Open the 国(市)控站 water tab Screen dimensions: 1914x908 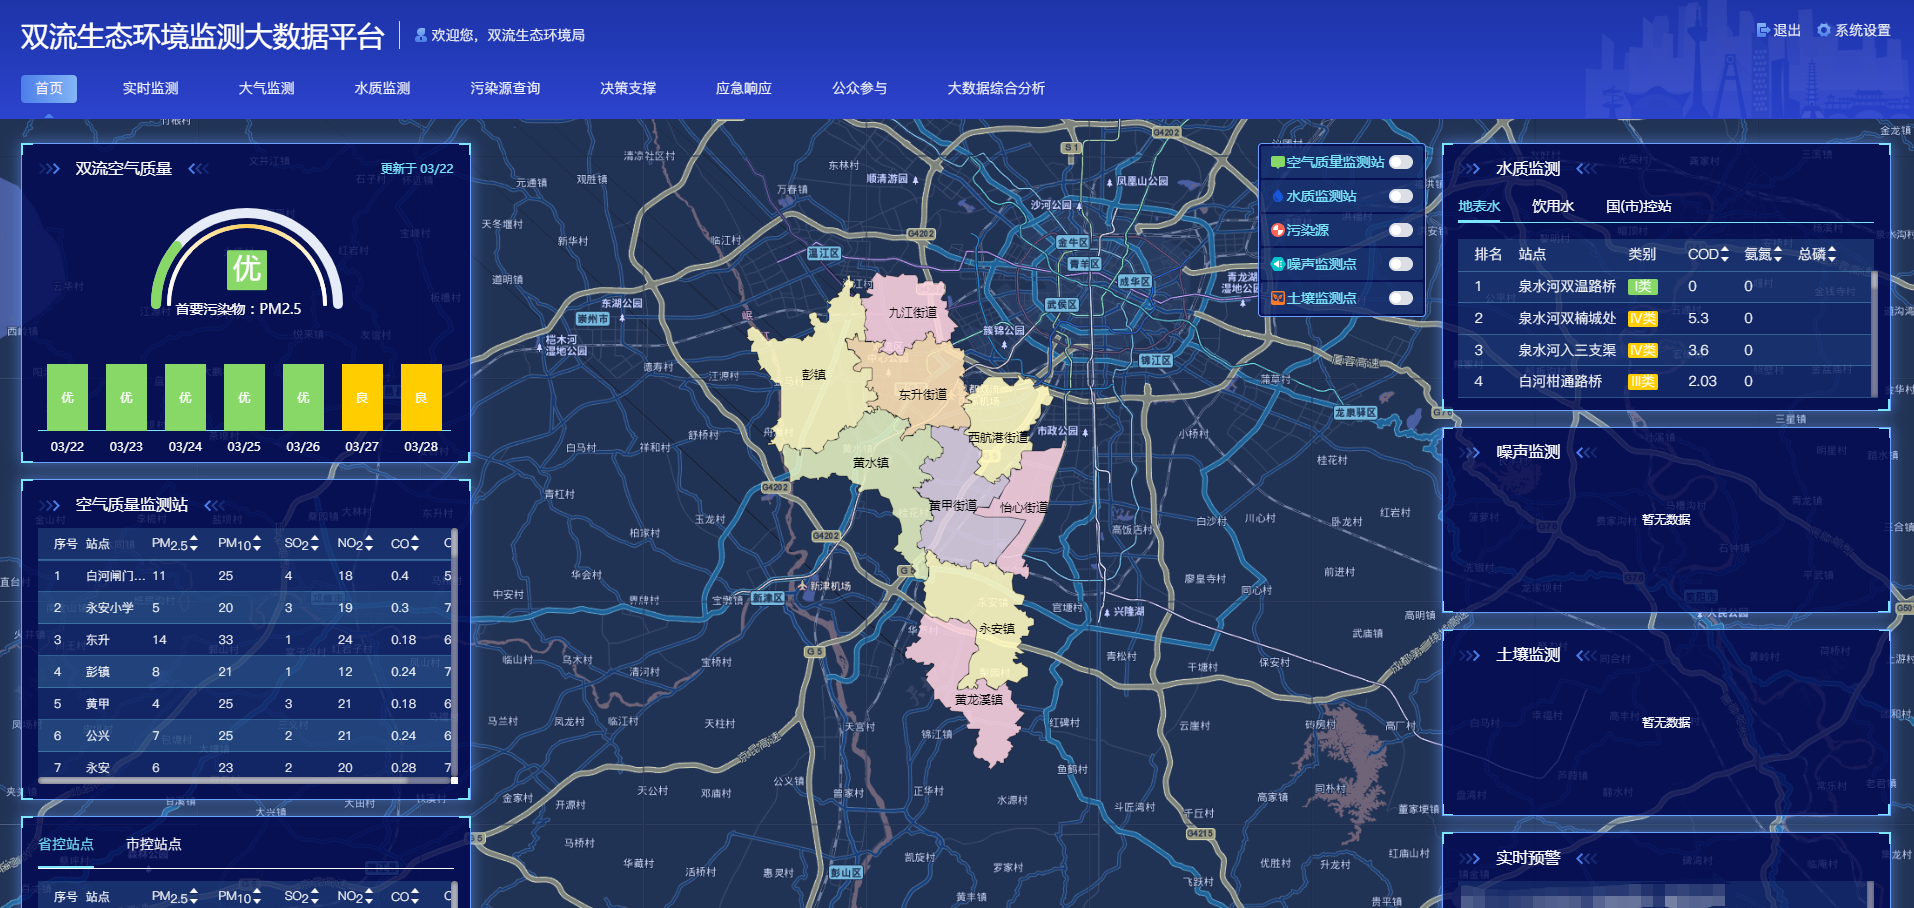pos(1638,206)
